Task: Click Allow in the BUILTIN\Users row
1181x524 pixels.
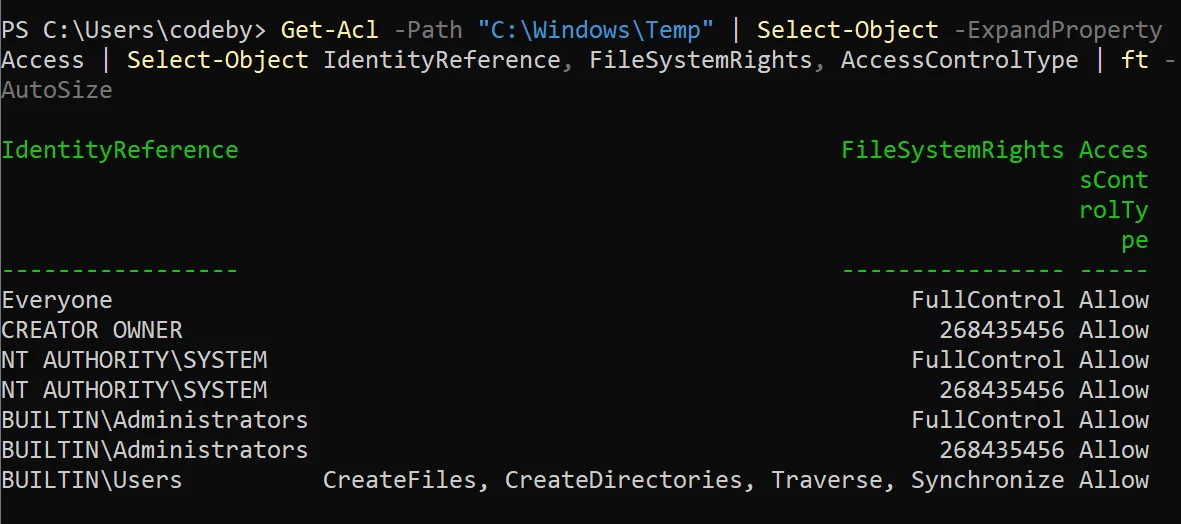Action: click(1113, 480)
